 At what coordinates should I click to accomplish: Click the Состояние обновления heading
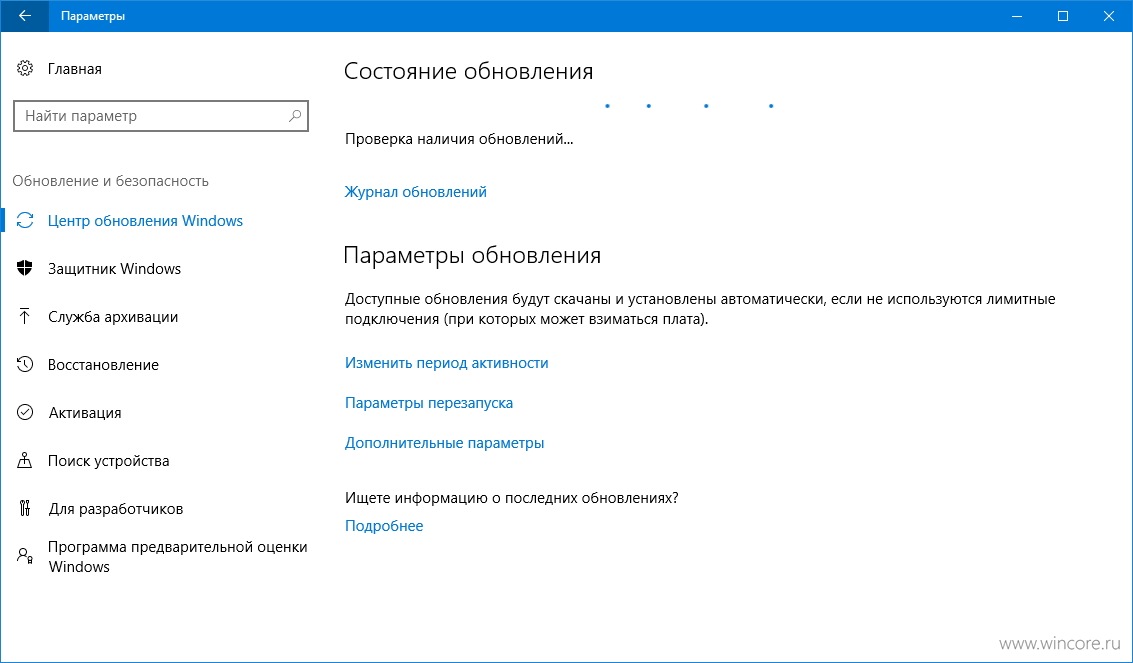click(468, 71)
